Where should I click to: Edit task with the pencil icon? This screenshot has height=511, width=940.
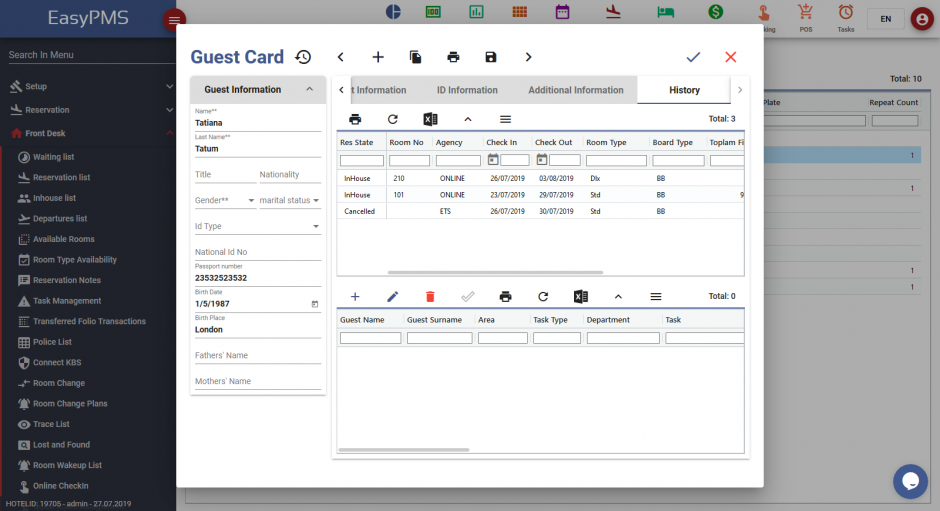(392, 297)
